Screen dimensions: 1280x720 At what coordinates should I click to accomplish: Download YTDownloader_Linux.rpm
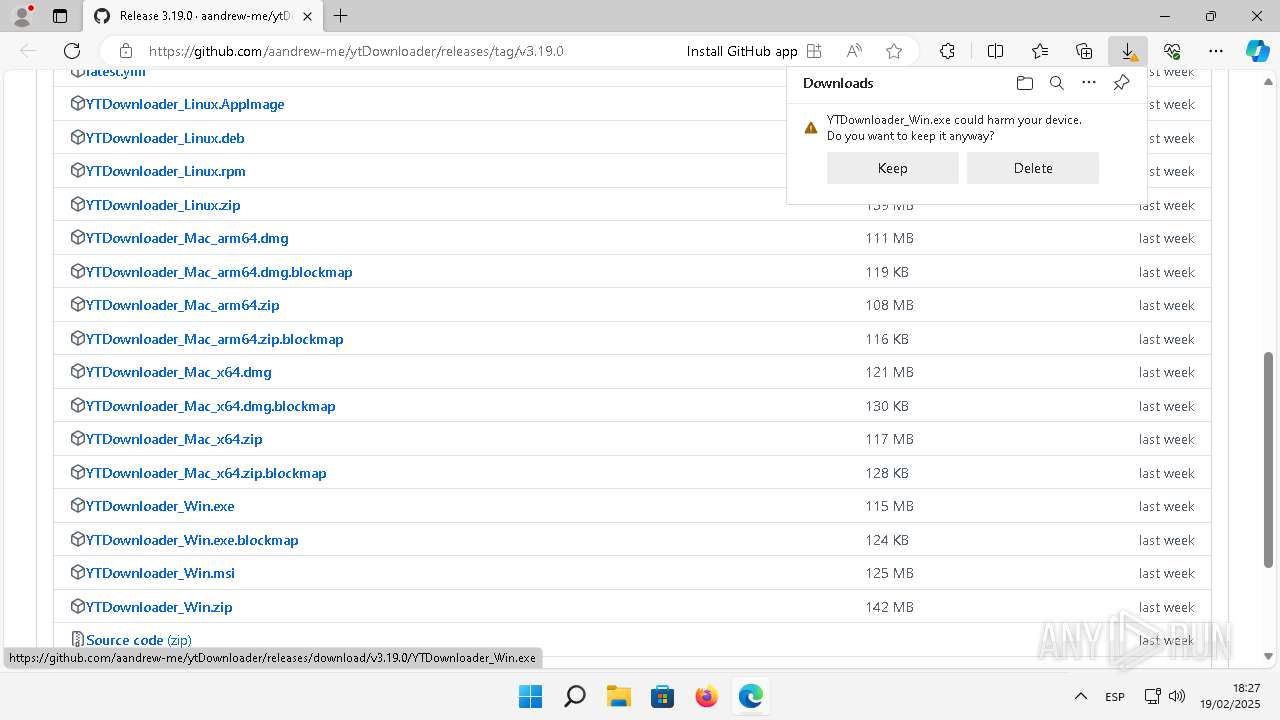click(166, 171)
